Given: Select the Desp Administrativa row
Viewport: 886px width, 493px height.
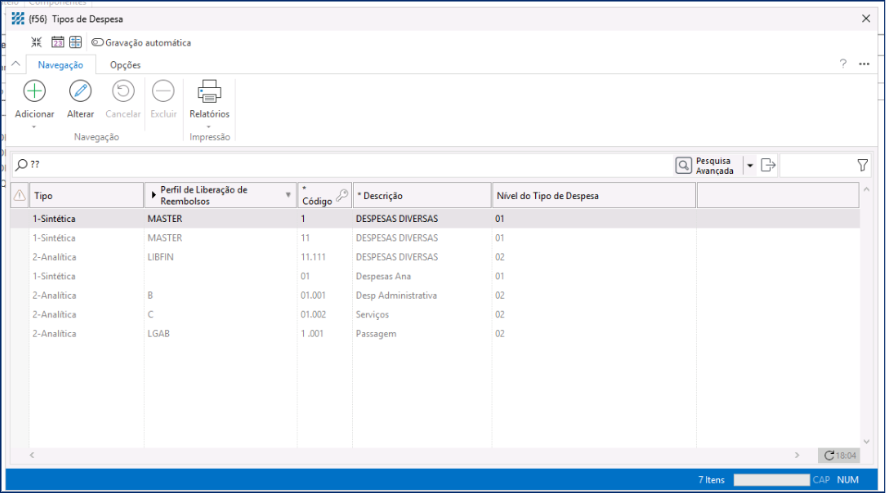Looking at the screenshot, I should 396,295.
